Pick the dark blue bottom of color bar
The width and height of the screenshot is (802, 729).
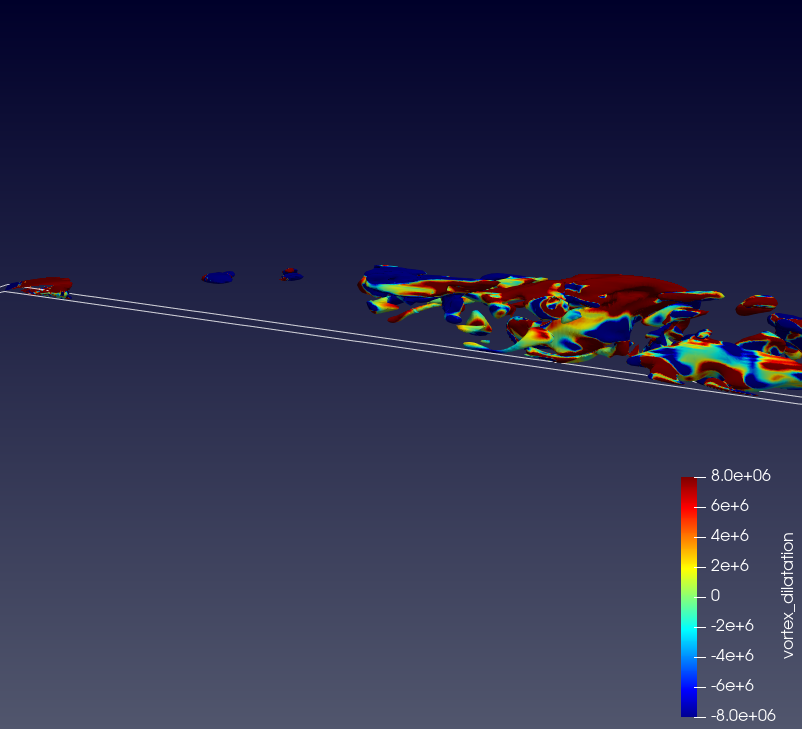(x=689, y=709)
